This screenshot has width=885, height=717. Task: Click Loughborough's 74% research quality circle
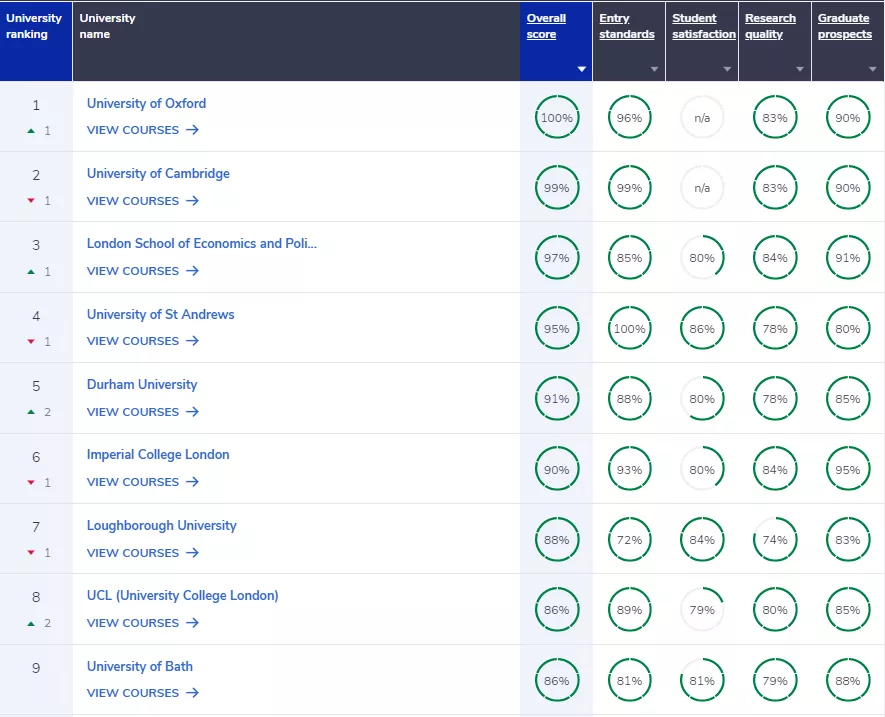774,540
